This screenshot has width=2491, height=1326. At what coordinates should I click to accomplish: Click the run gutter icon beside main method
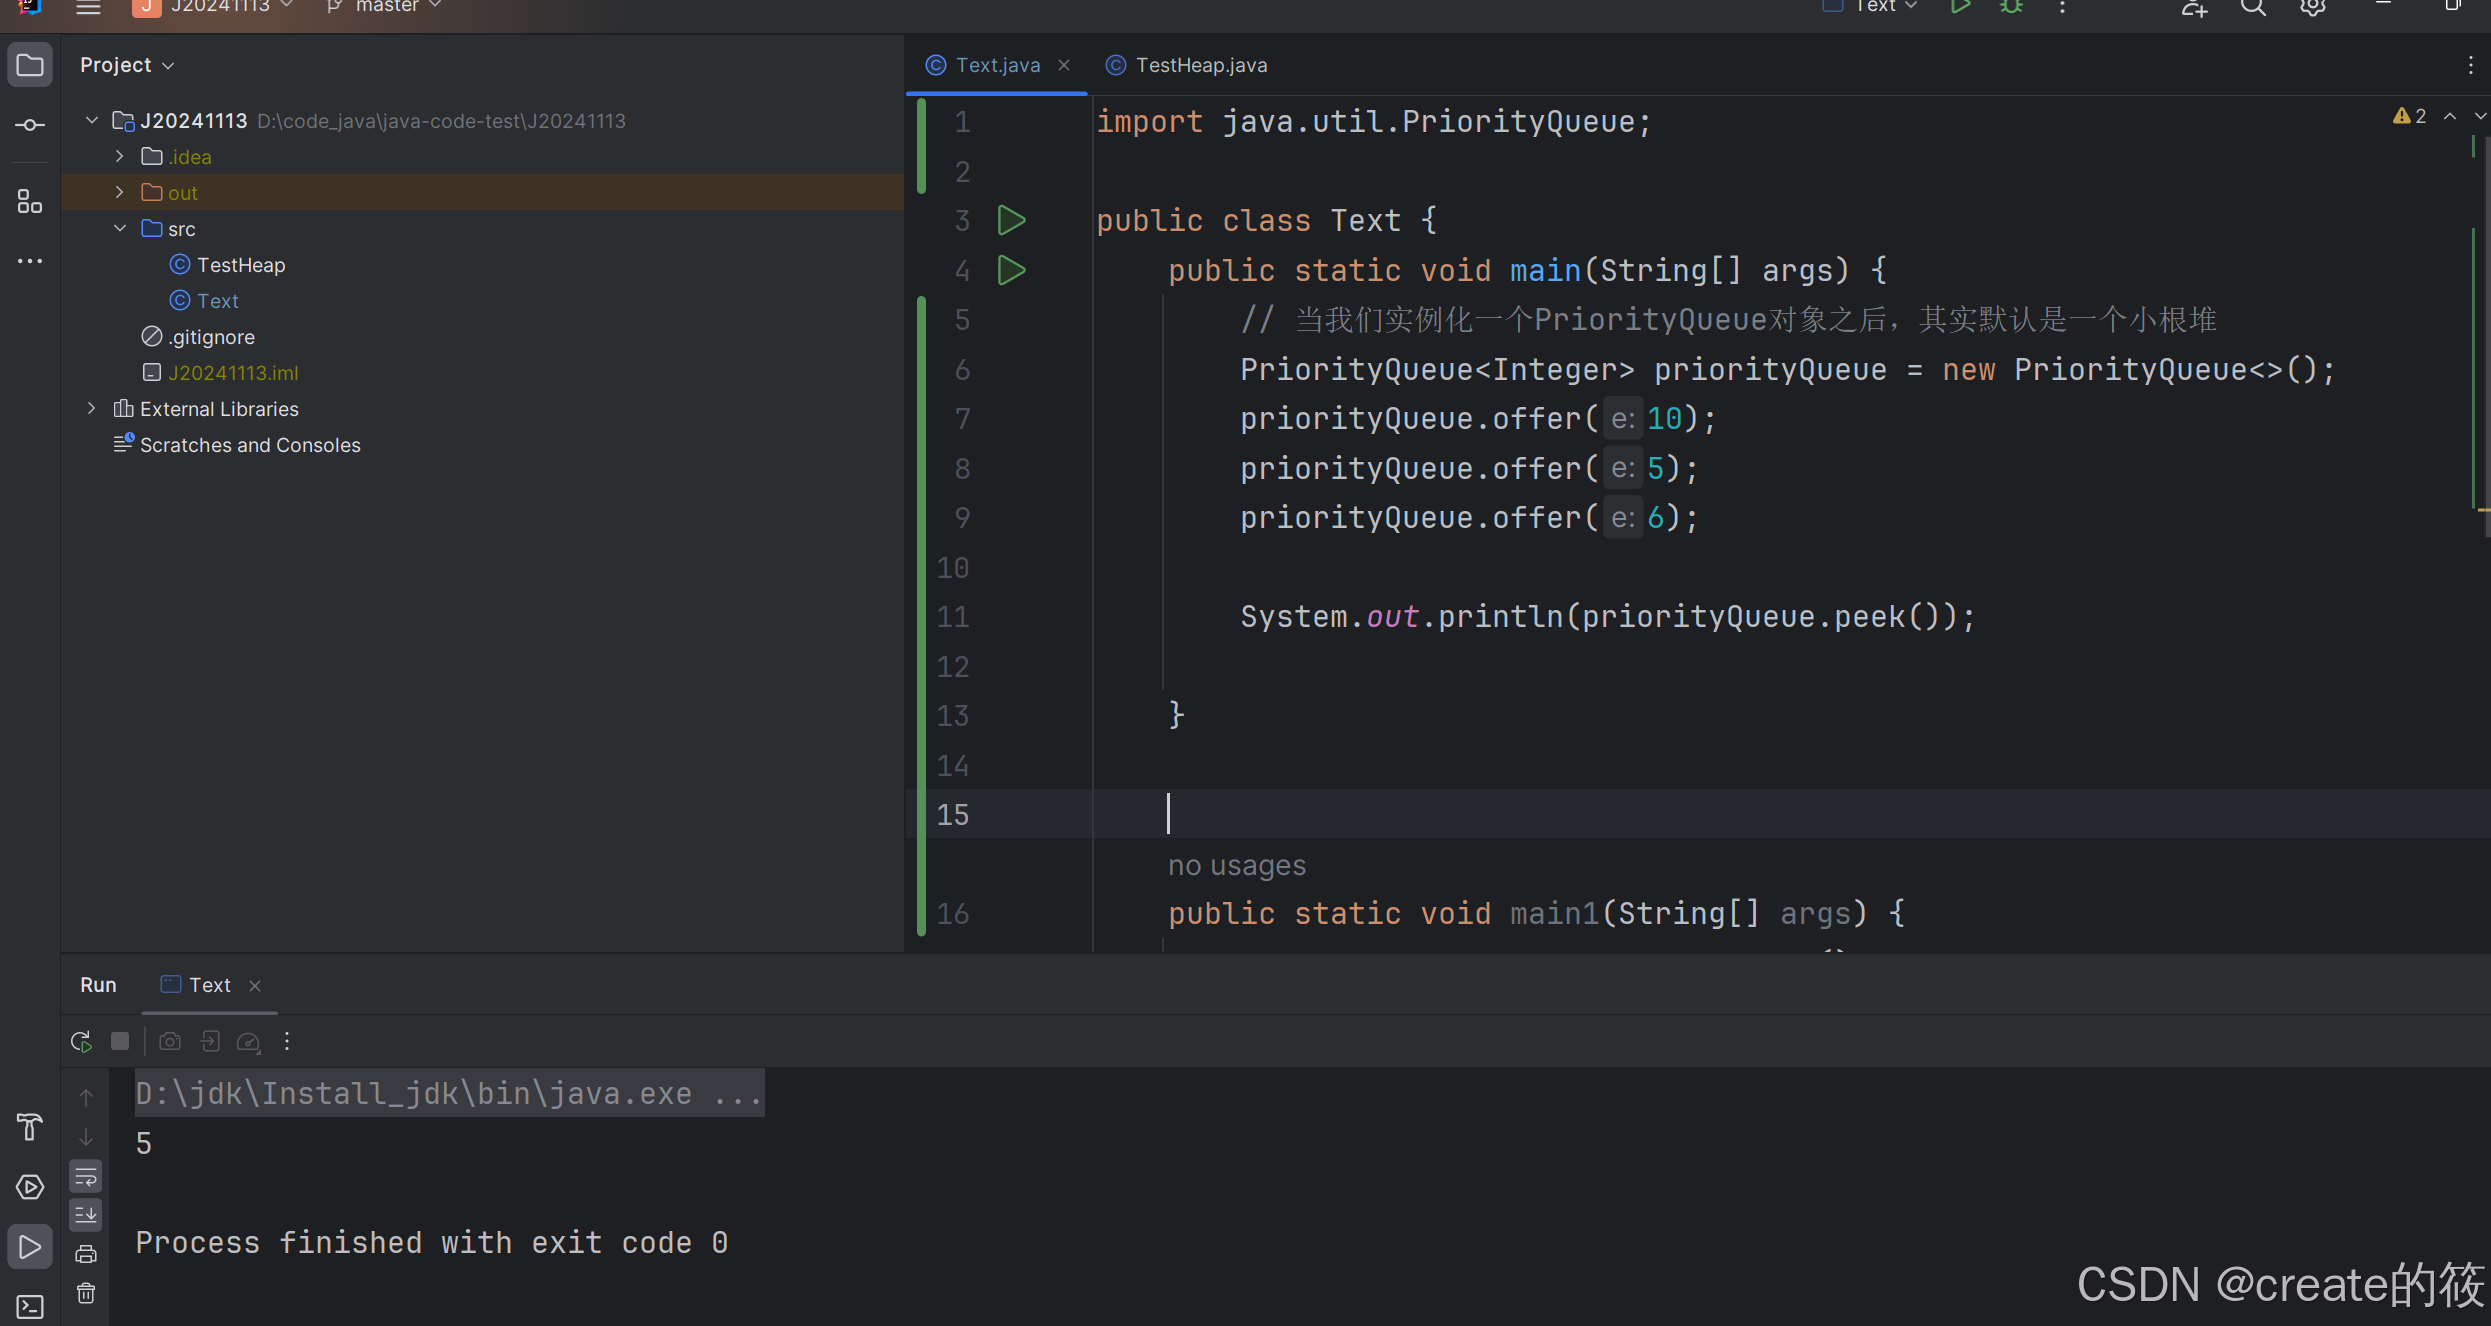click(1011, 270)
